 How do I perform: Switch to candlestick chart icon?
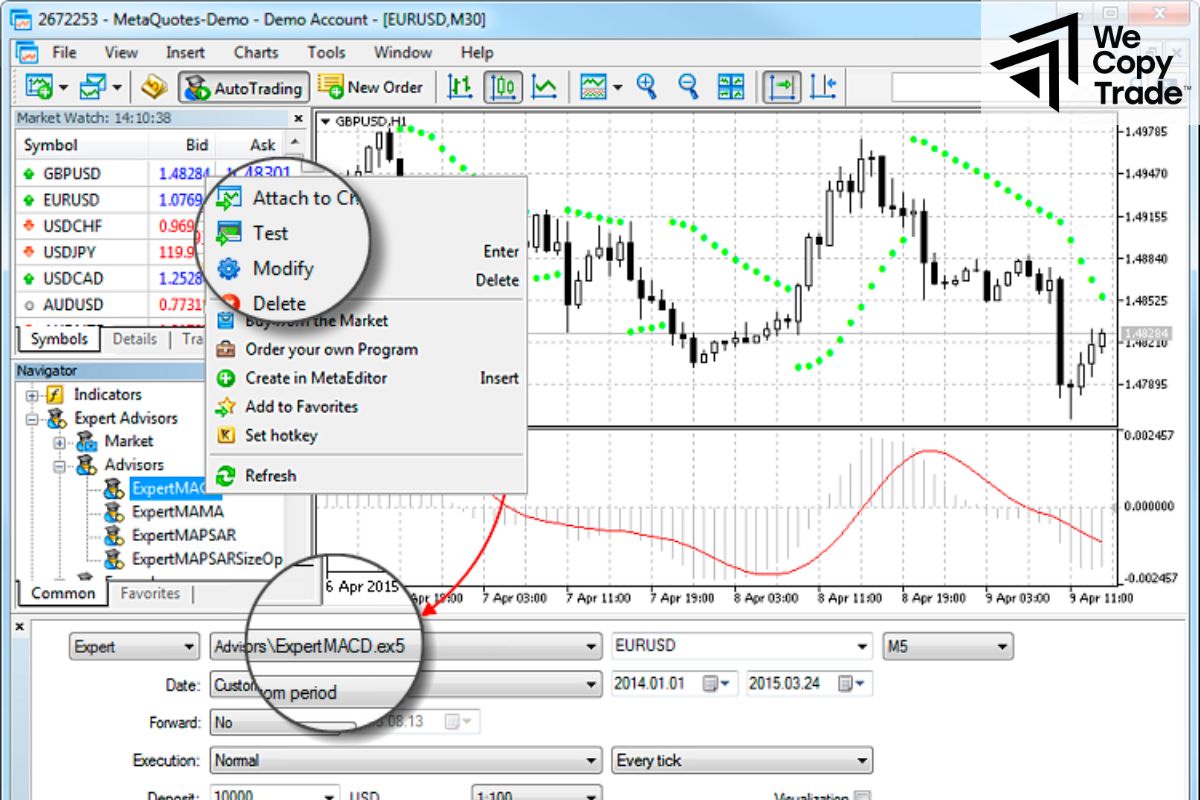point(503,87)
